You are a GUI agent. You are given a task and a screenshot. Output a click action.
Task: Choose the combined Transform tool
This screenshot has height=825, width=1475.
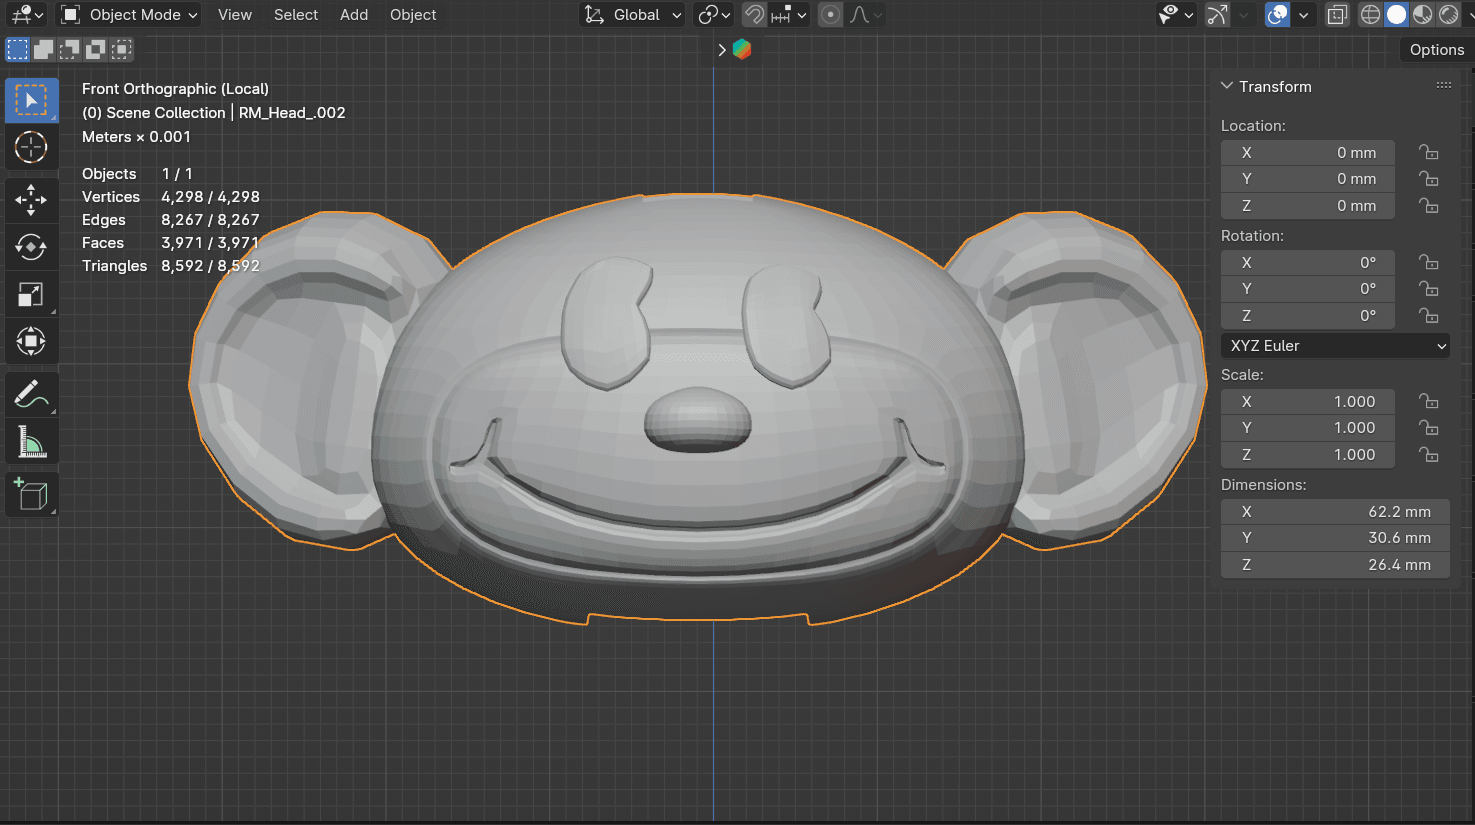click(31, 341)
